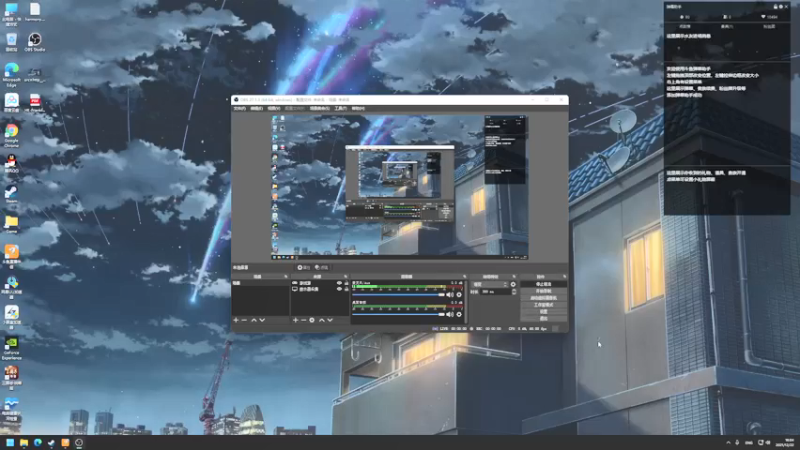Open scene transition properties gear

click(x=513, y=284)
